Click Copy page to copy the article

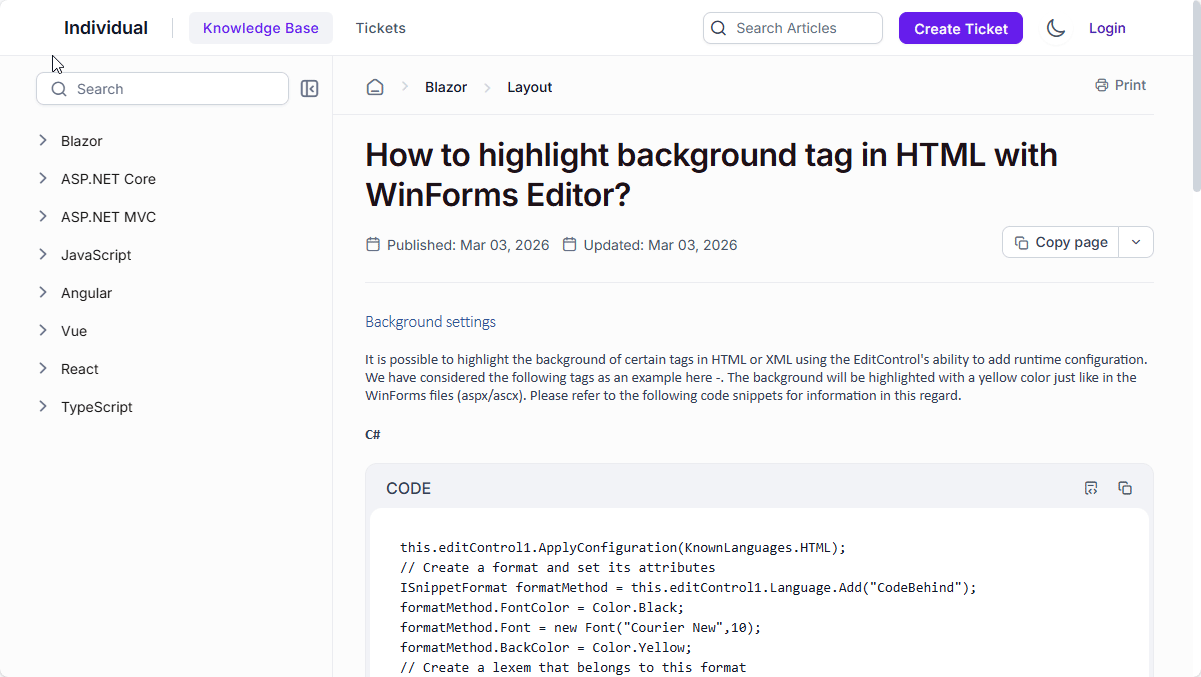coord(1060,242)
